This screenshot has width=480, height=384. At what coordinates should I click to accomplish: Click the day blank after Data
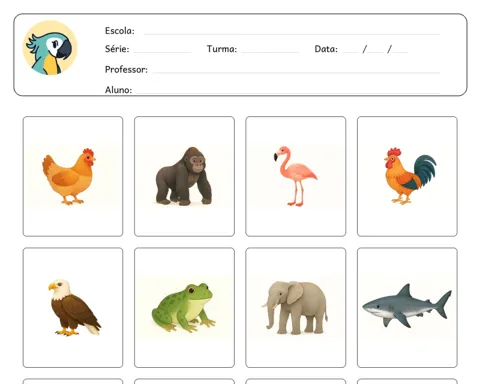click(351, 52)
